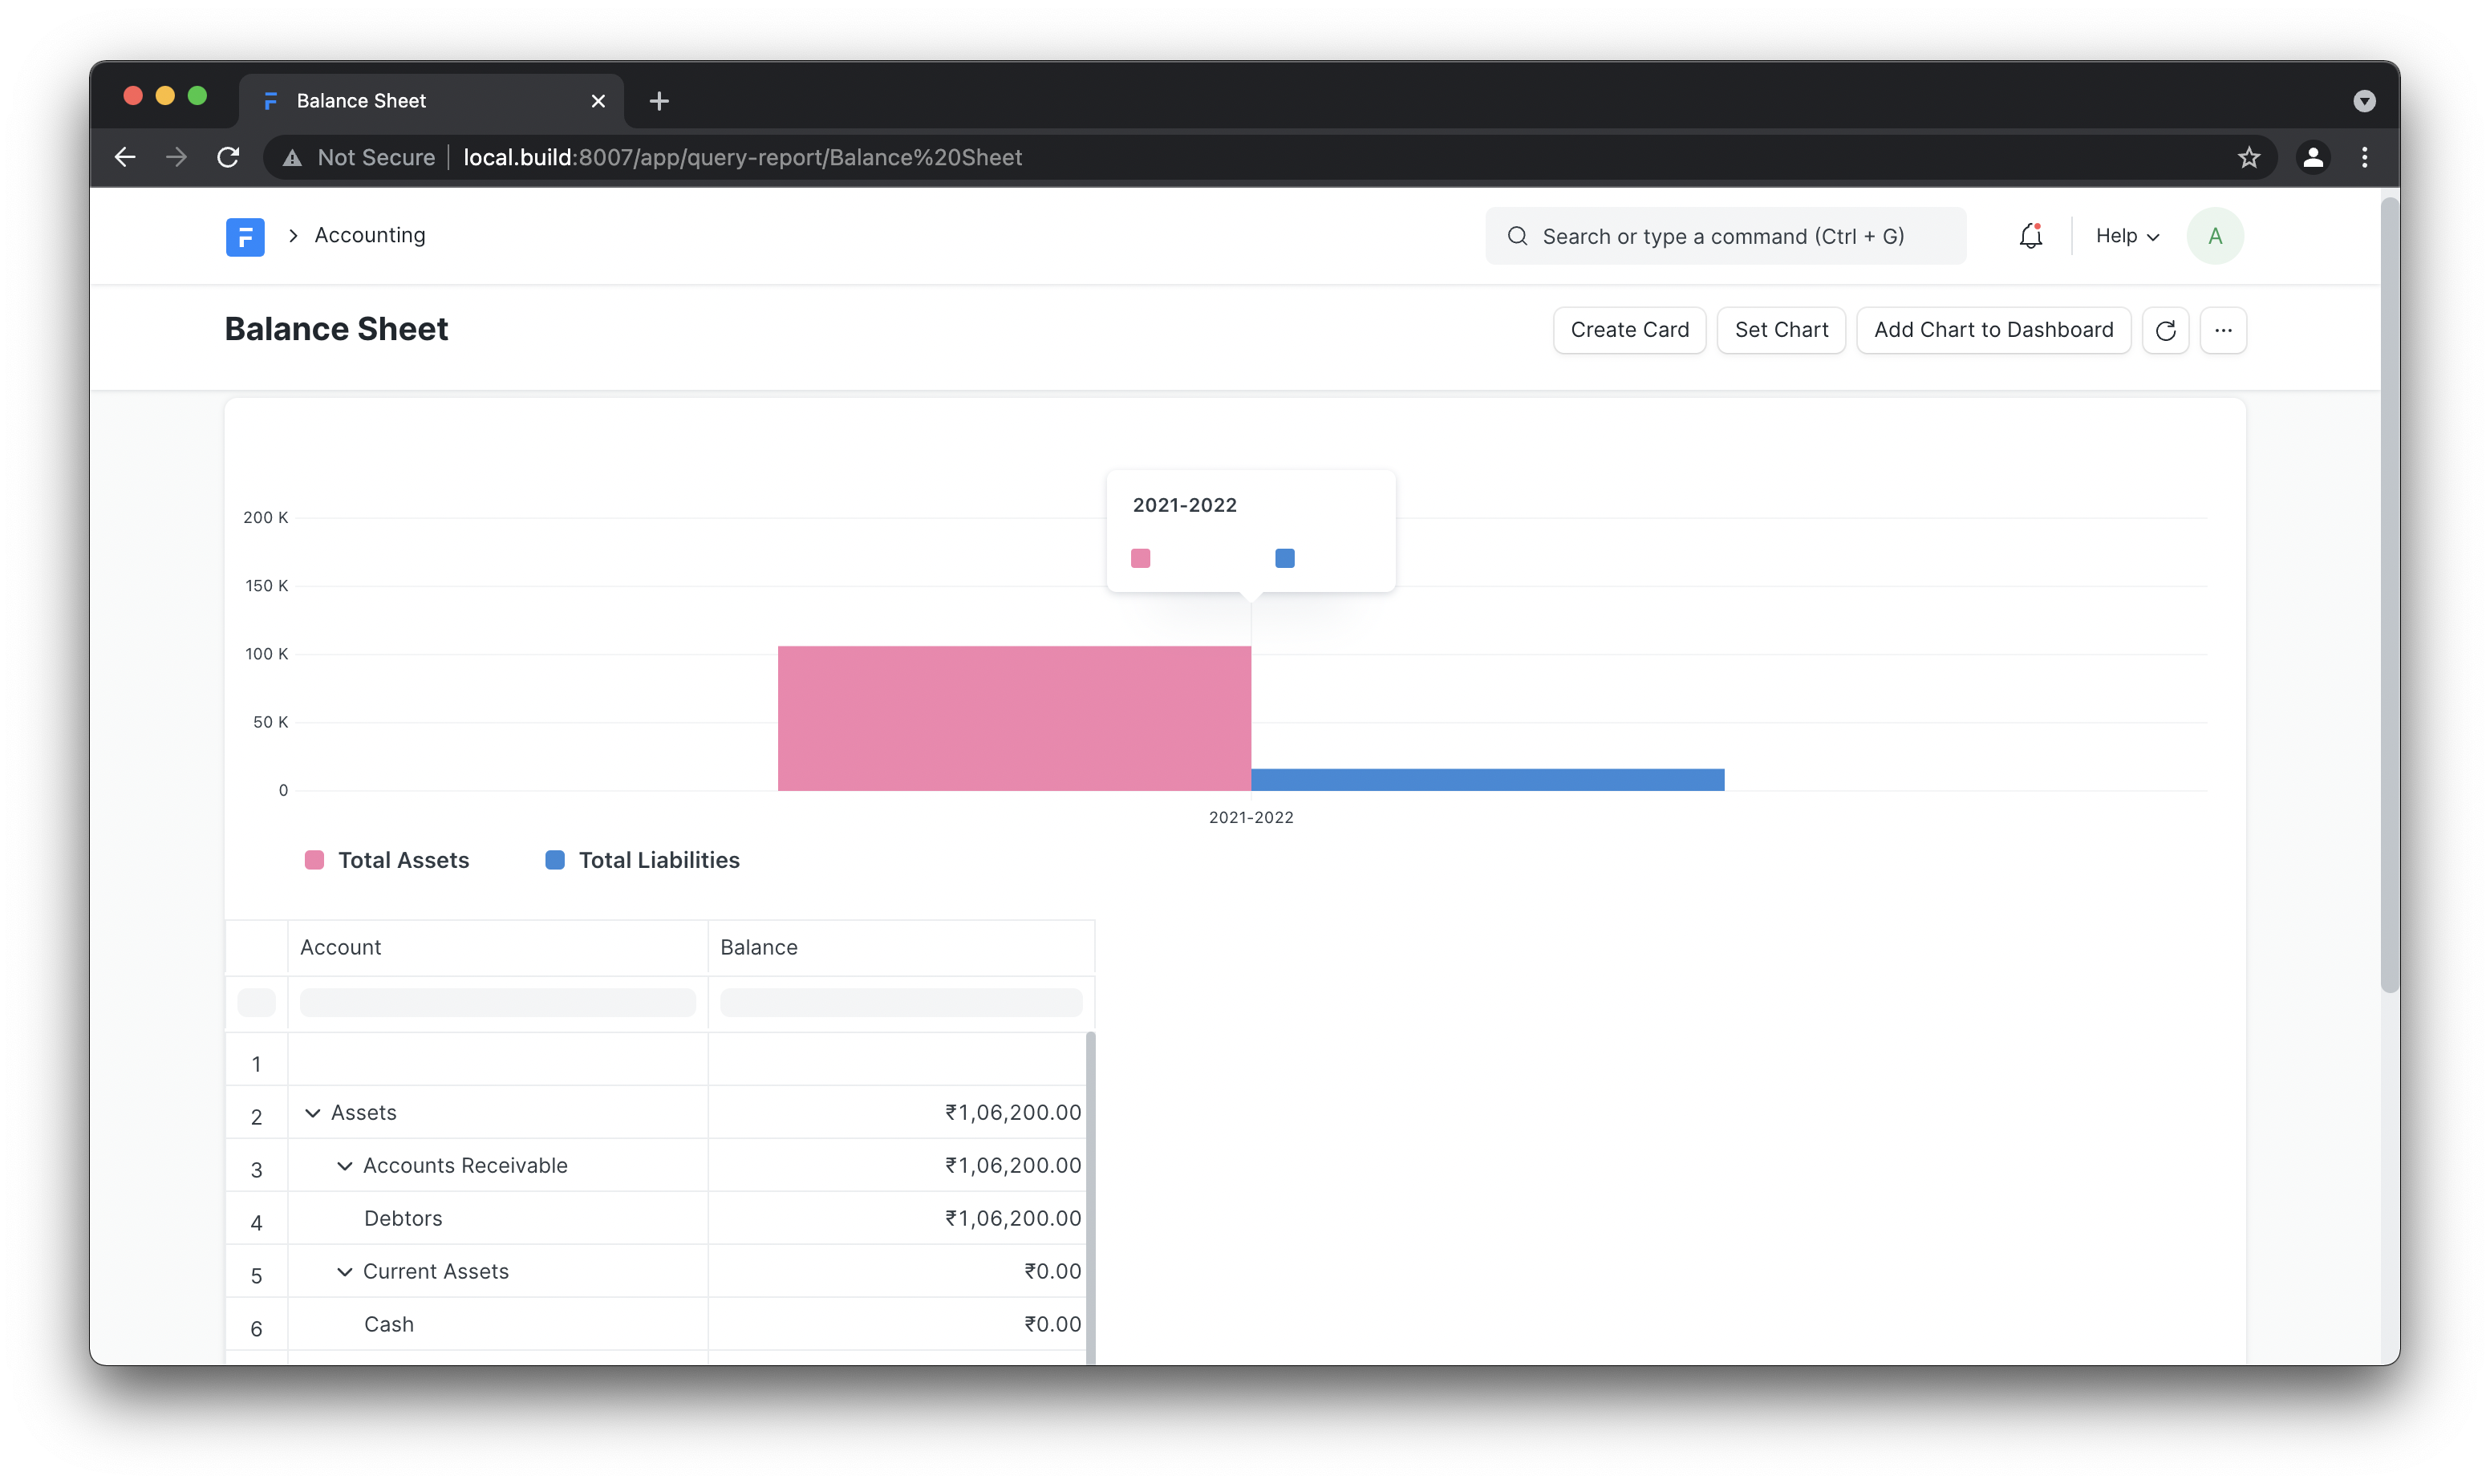Collapse the Current Assets row
This screenshot has width=2490, height=1484.
point(345,1272)
